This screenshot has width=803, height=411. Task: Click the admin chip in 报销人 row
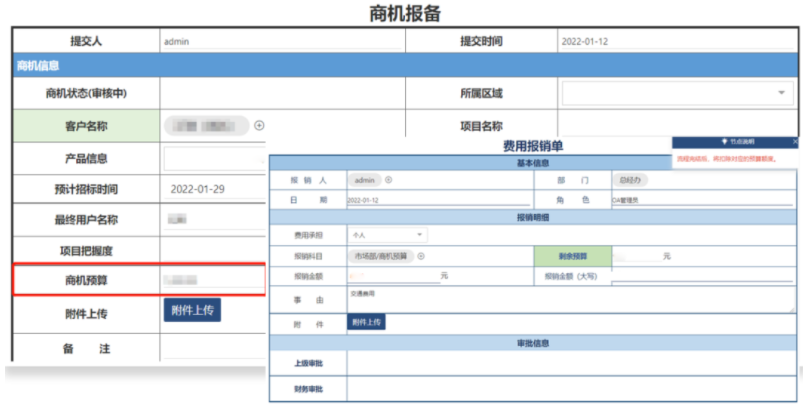pos(365,180)
